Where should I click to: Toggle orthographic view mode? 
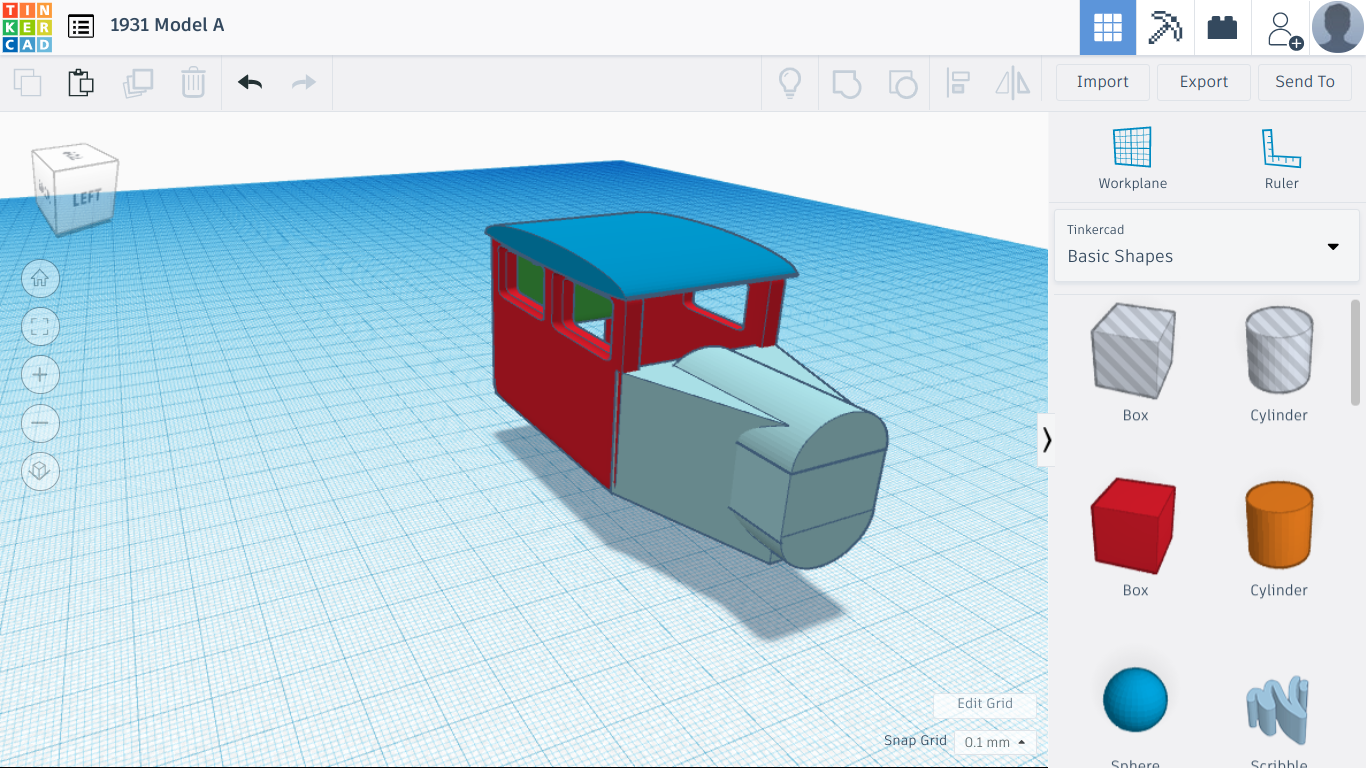(x=40, y=471)
